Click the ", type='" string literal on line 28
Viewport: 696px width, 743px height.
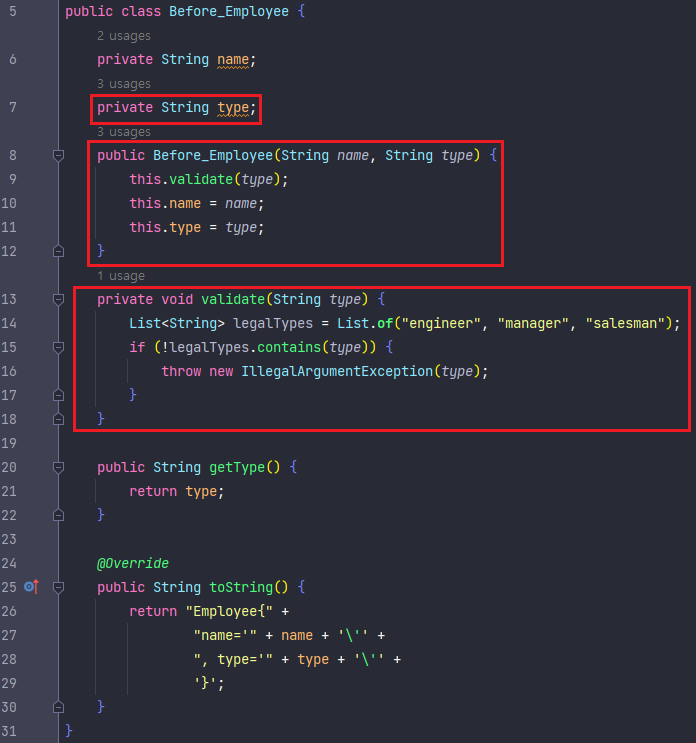[233, 660]
